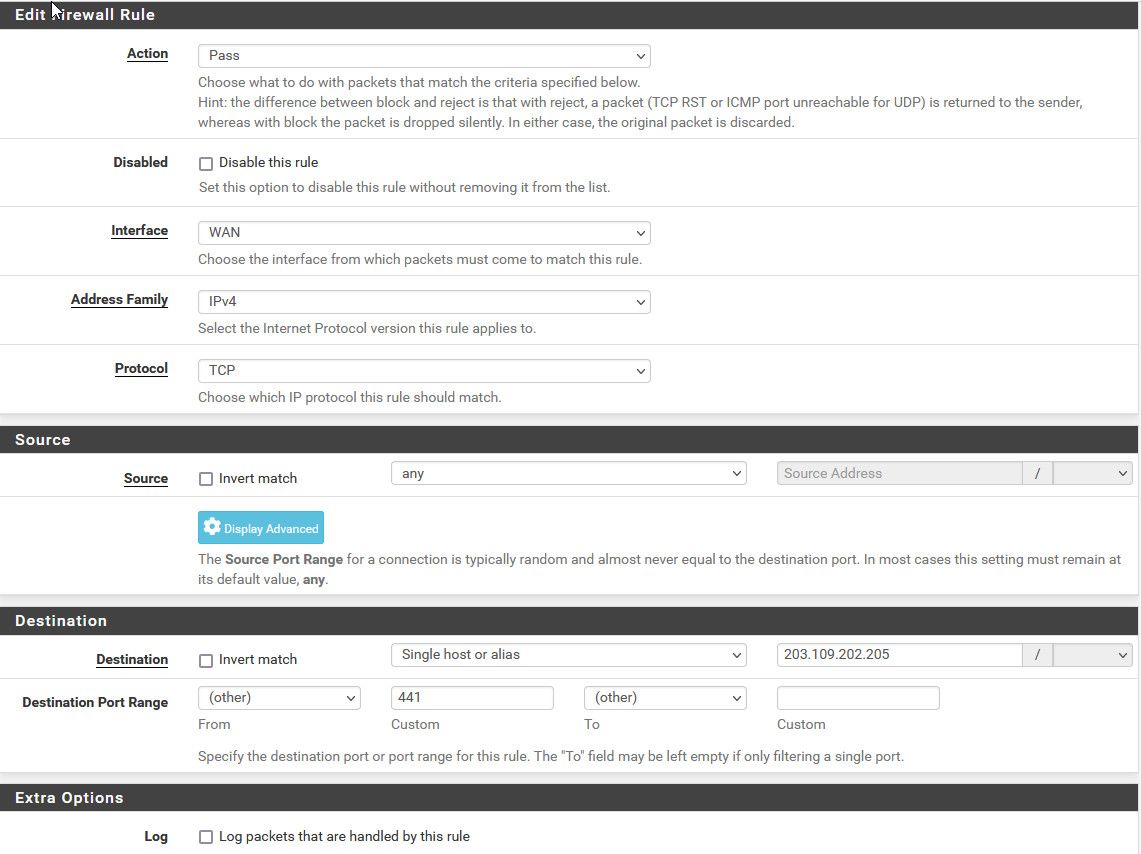Click the Address Family label link

[x=119, y=300]
